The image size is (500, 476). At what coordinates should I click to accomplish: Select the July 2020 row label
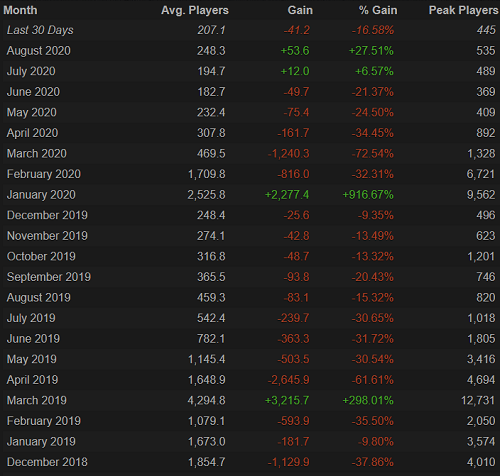(31, 71)
